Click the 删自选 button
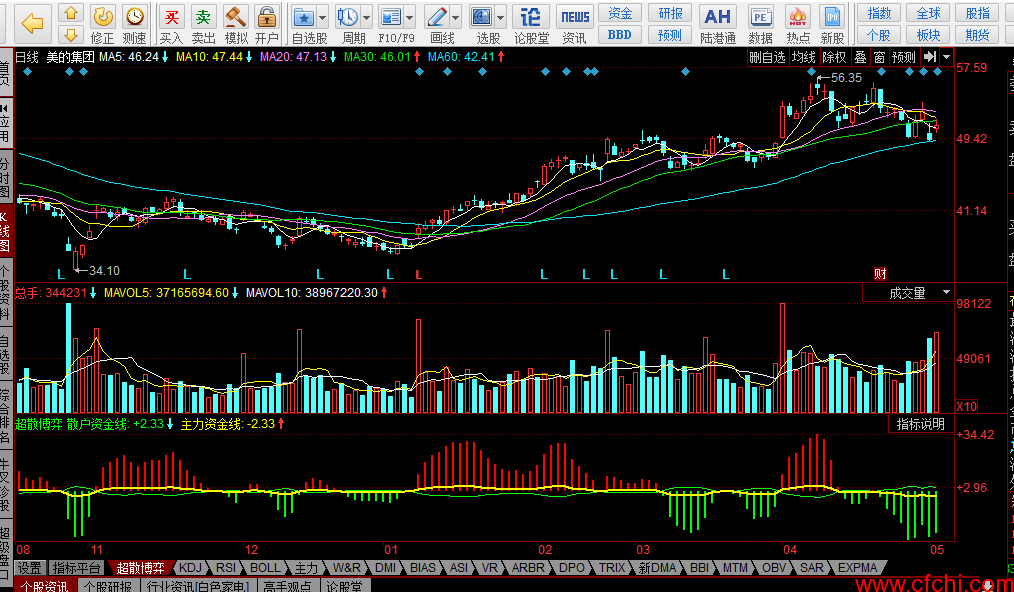This screenshot has width=1014, height=592. (x=768, y=57)
